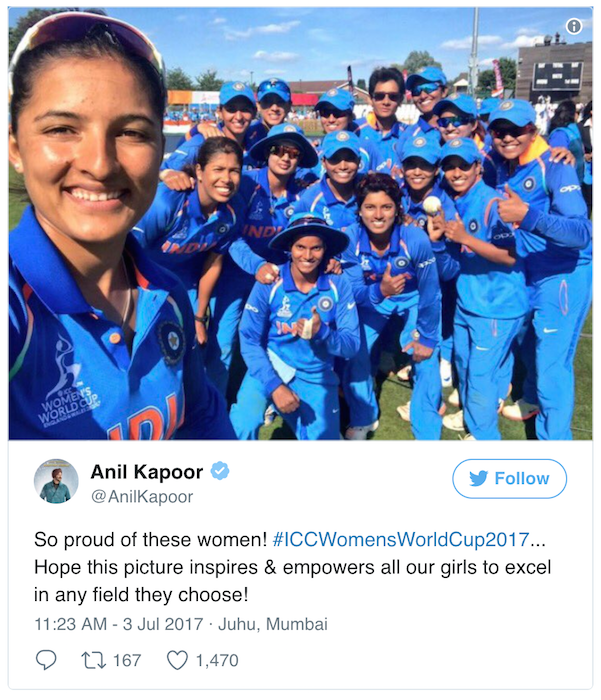
Task: Open the 11:23 AM - 3 Jul 2017 timestamp
Action: (119, 624)
